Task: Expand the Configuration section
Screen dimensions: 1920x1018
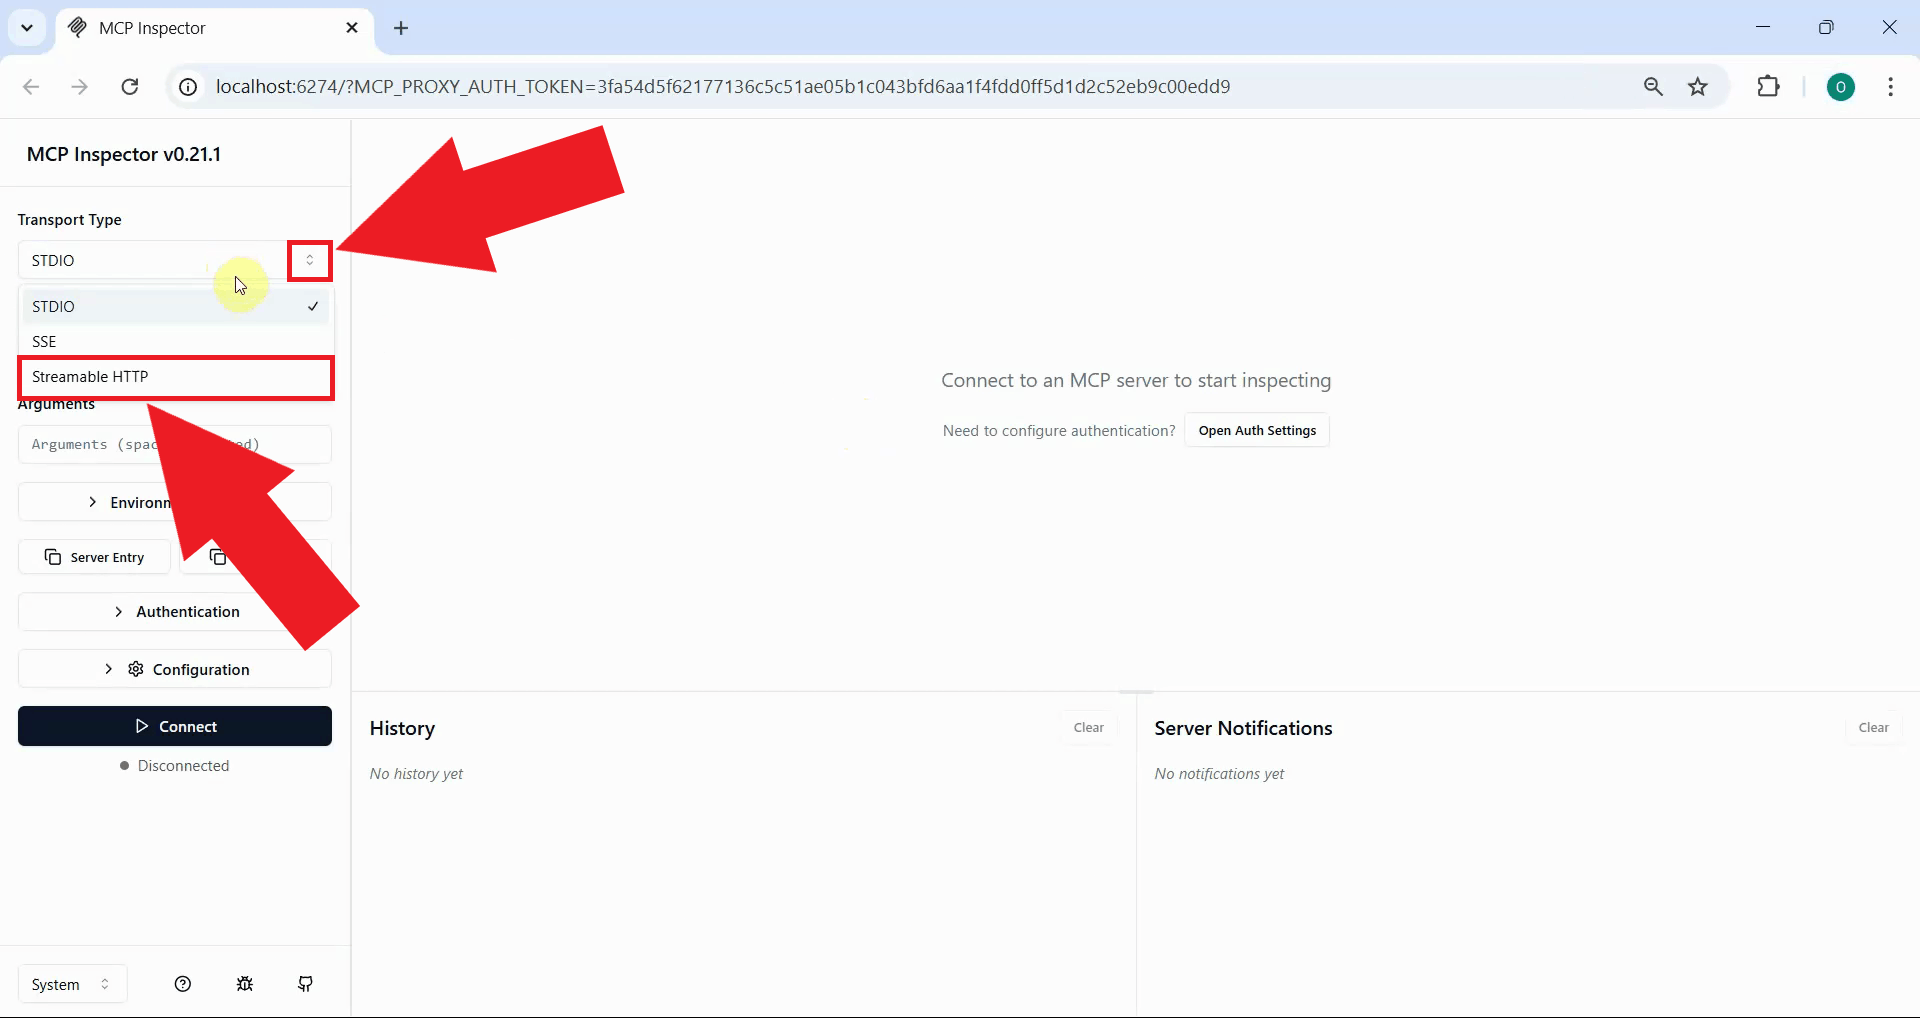Action: [175, 668]
